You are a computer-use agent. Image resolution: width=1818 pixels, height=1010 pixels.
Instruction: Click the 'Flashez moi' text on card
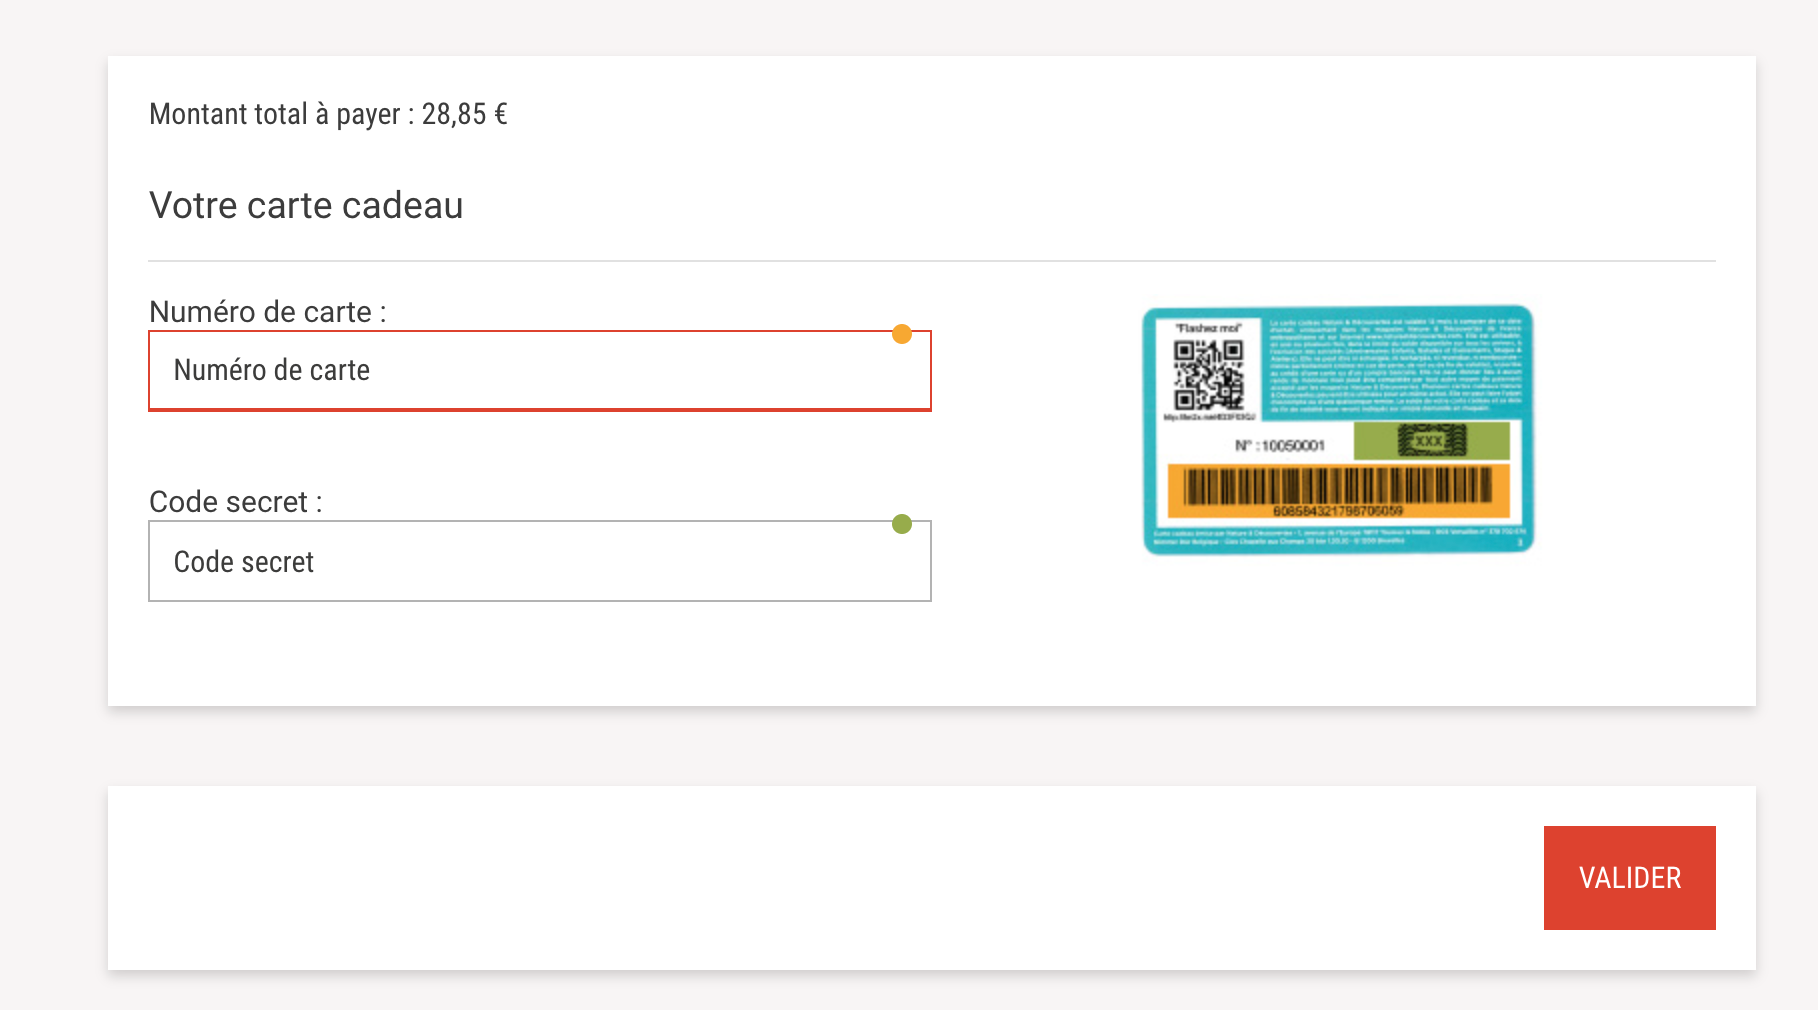tap(1208, 328)
